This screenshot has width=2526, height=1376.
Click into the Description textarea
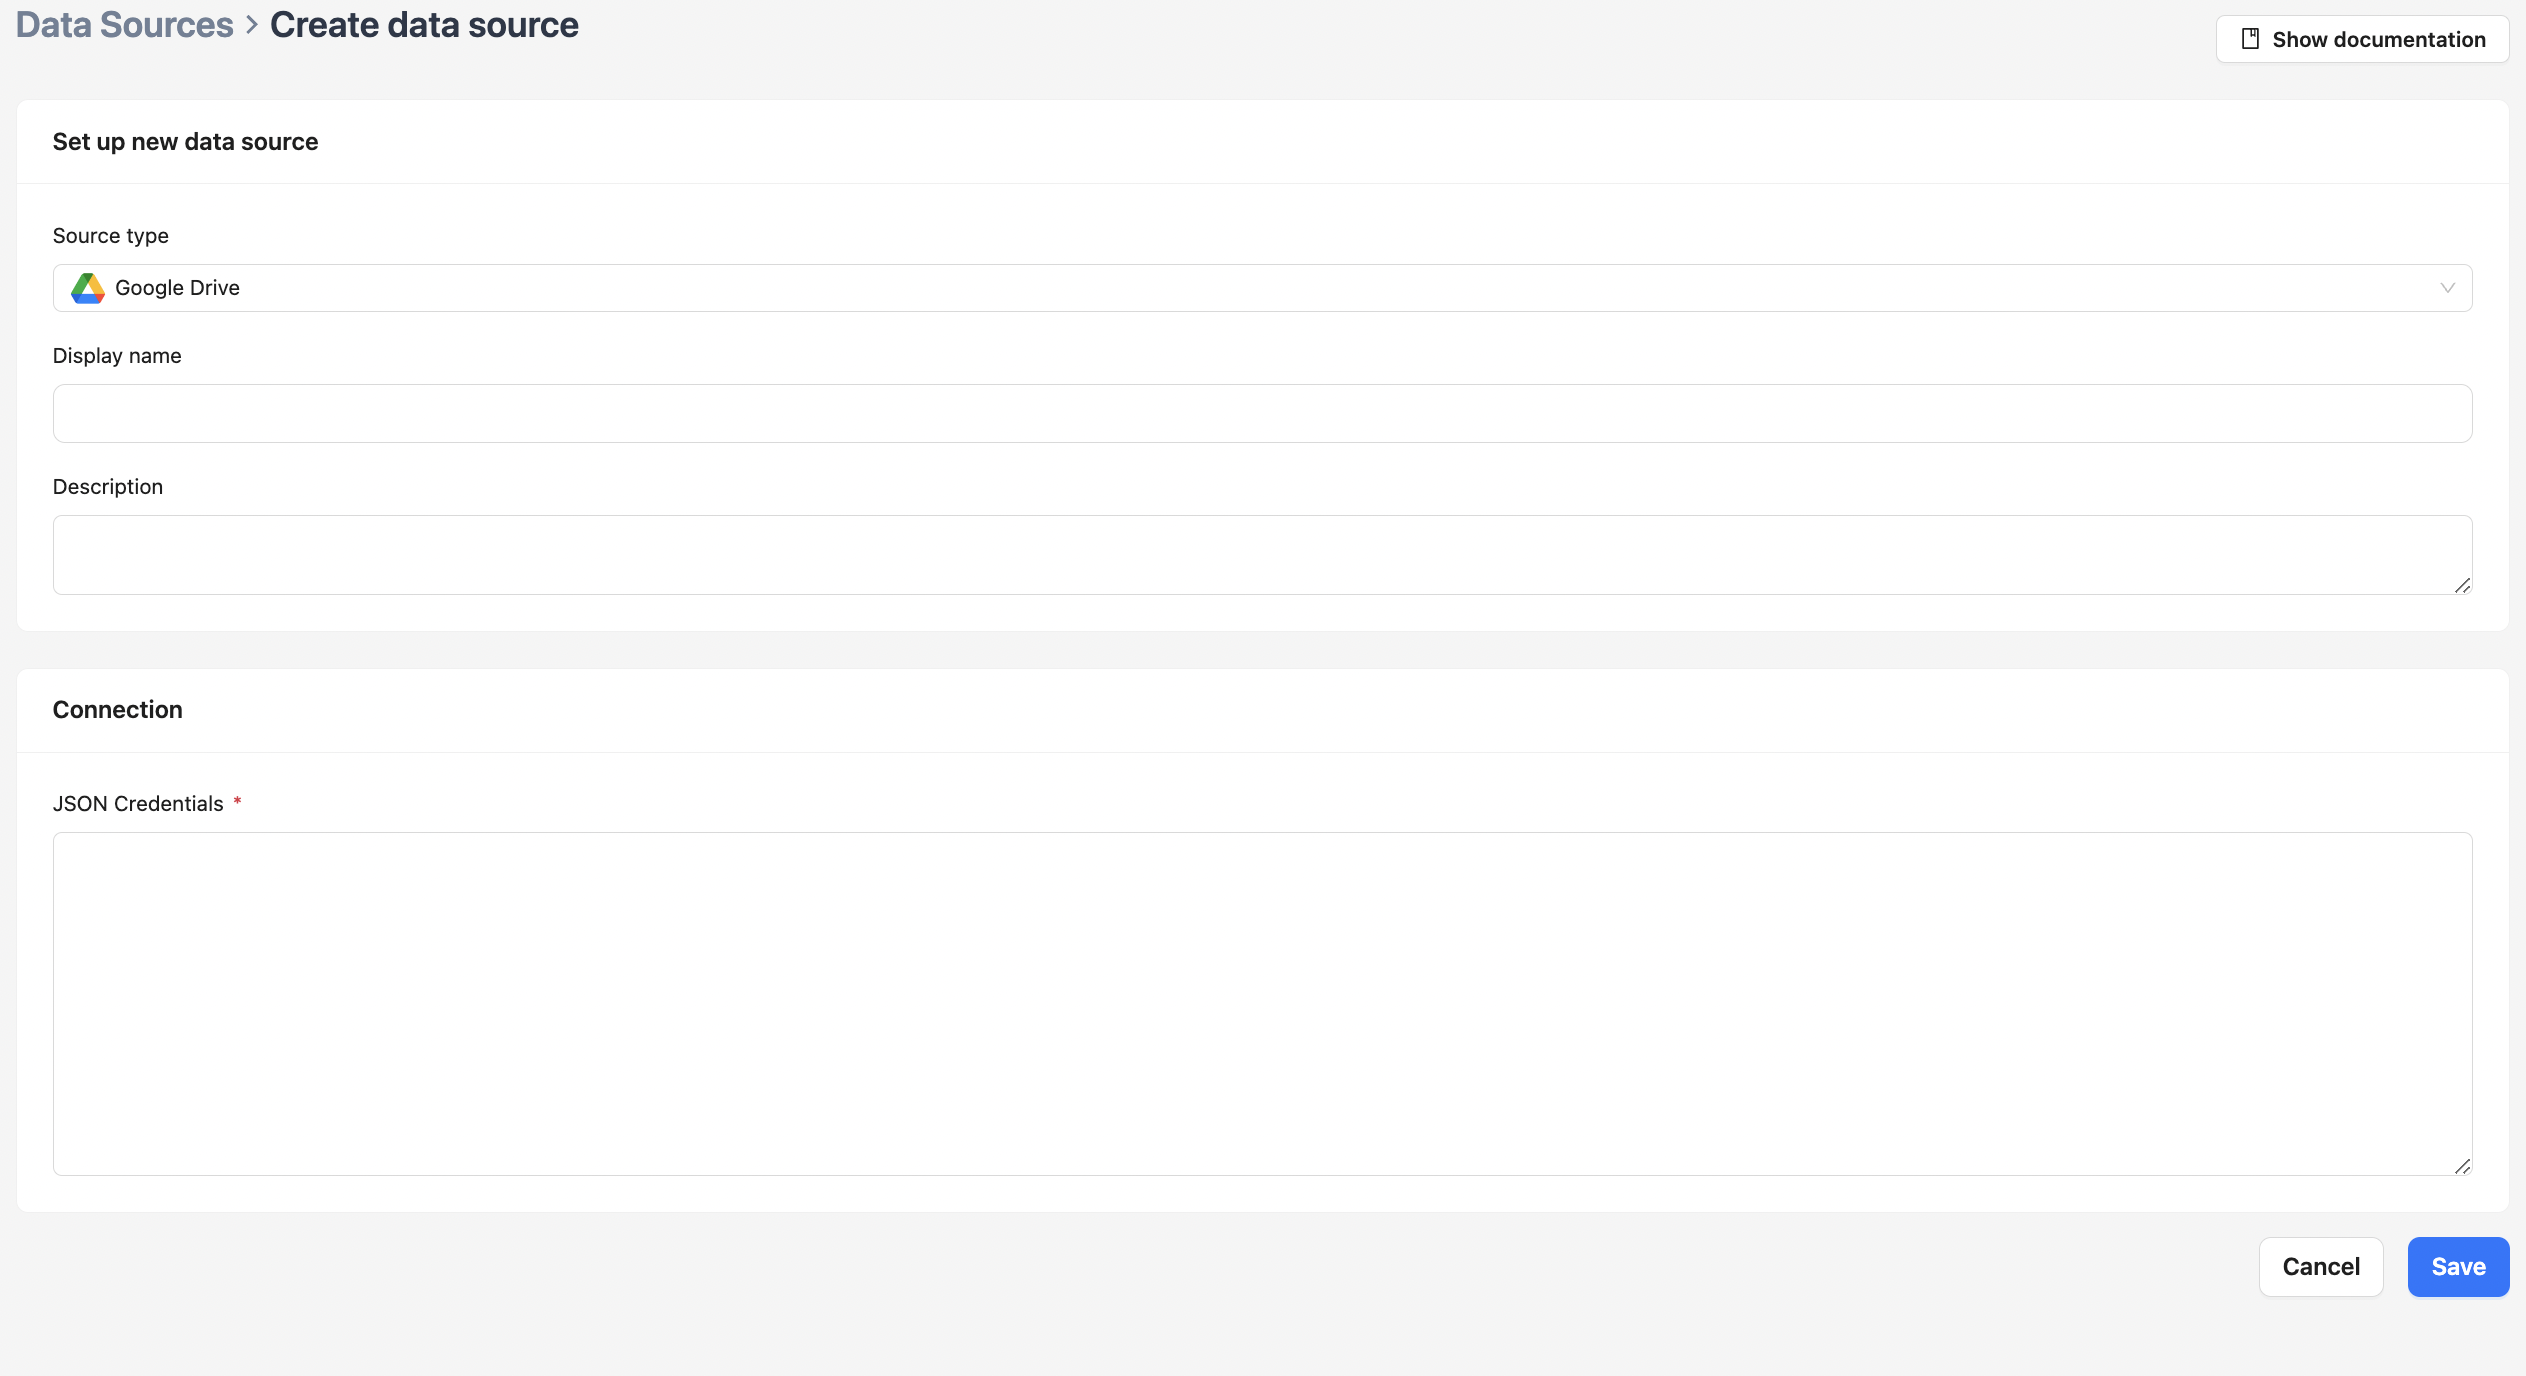coord(1262,554)
